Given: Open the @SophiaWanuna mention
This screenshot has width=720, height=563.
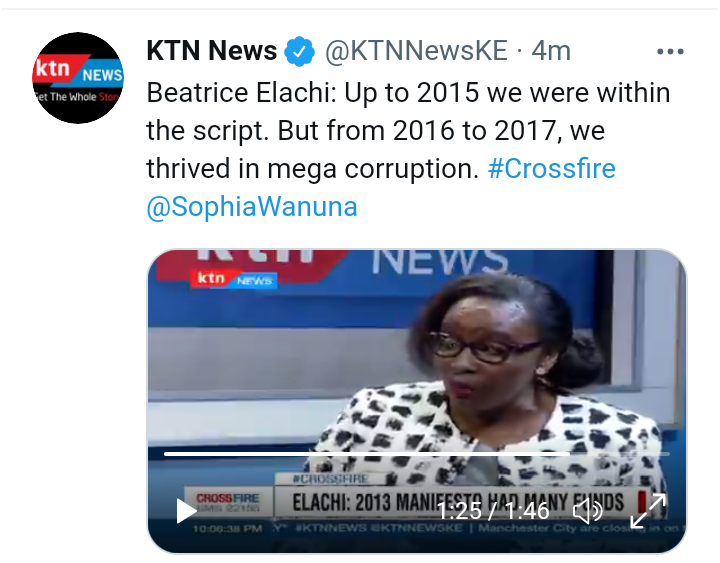Looking at the screenshot, I should point(252,207).
